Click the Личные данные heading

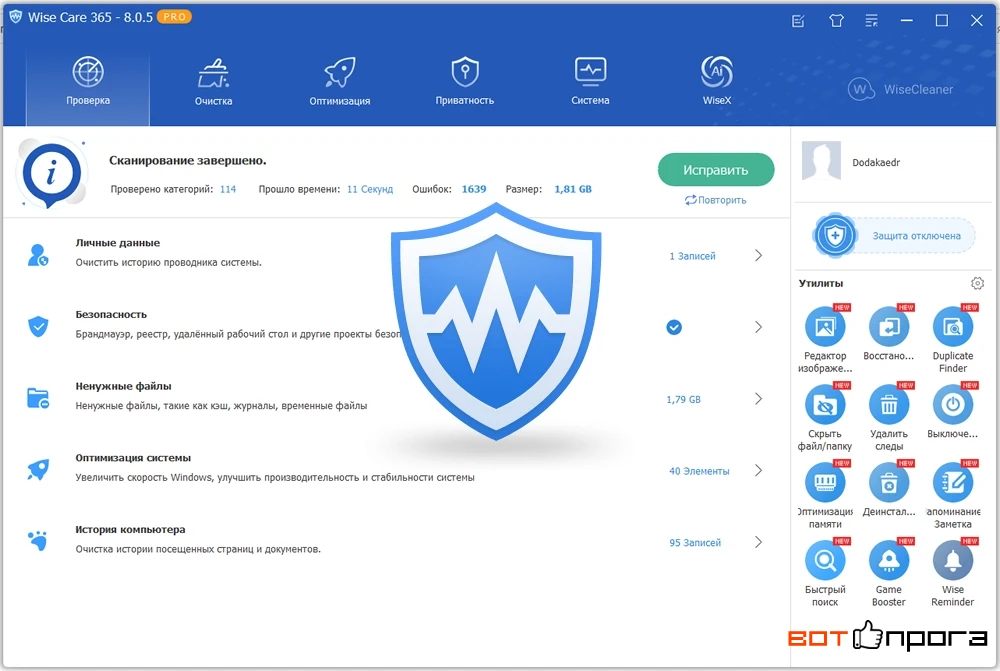tap(117, 242)
